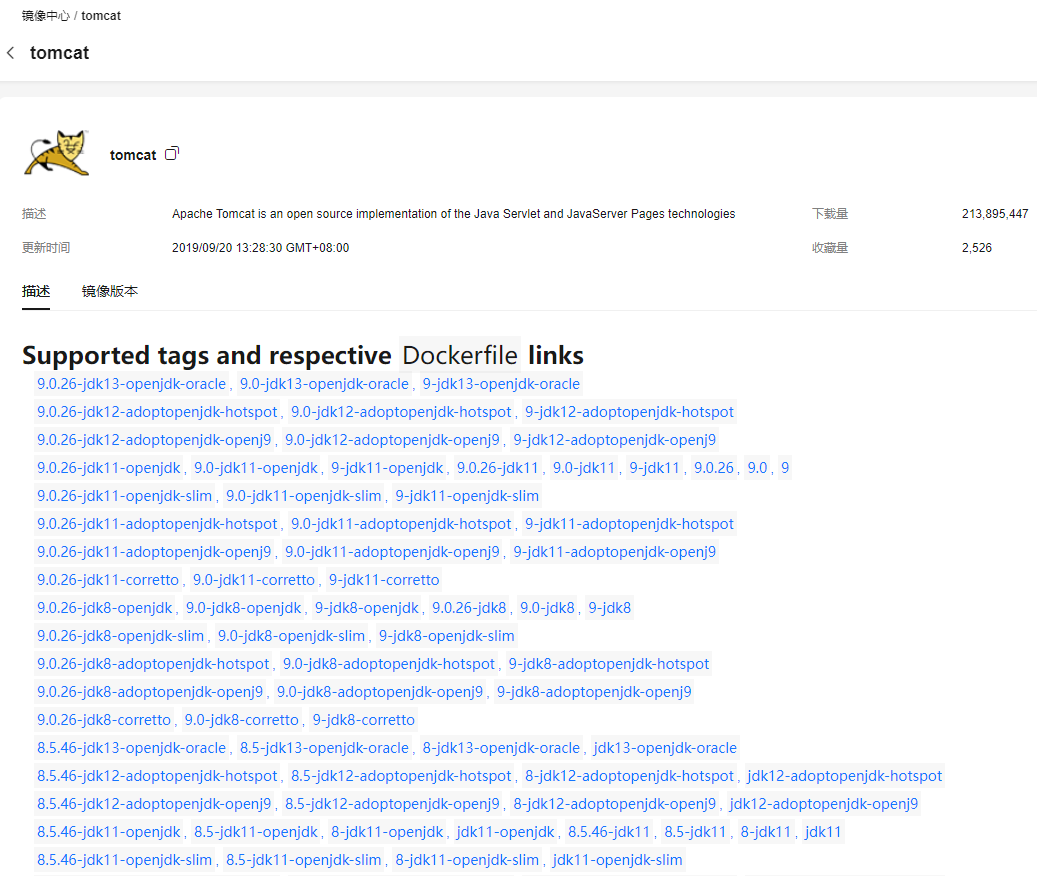Switch to the 镜像版本 tab
The image size is (1037, 876).
pos(110,291)
